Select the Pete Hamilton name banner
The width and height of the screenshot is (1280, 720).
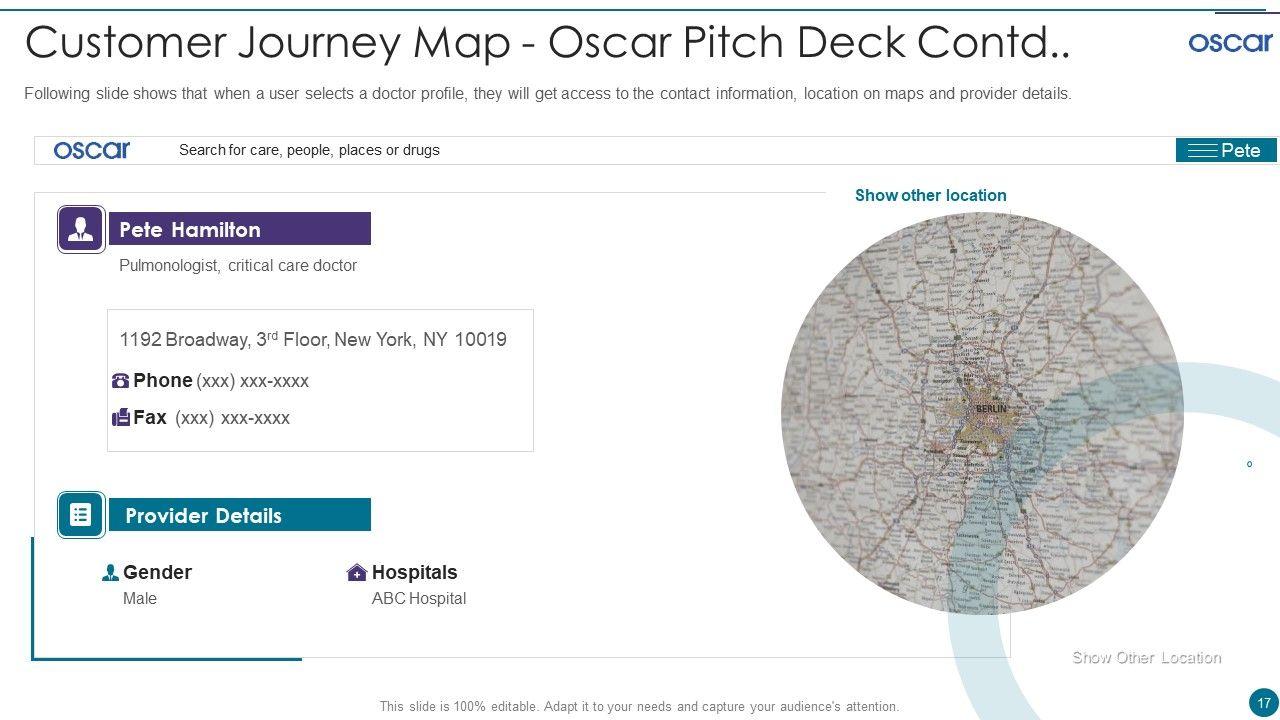coord(239,229)
